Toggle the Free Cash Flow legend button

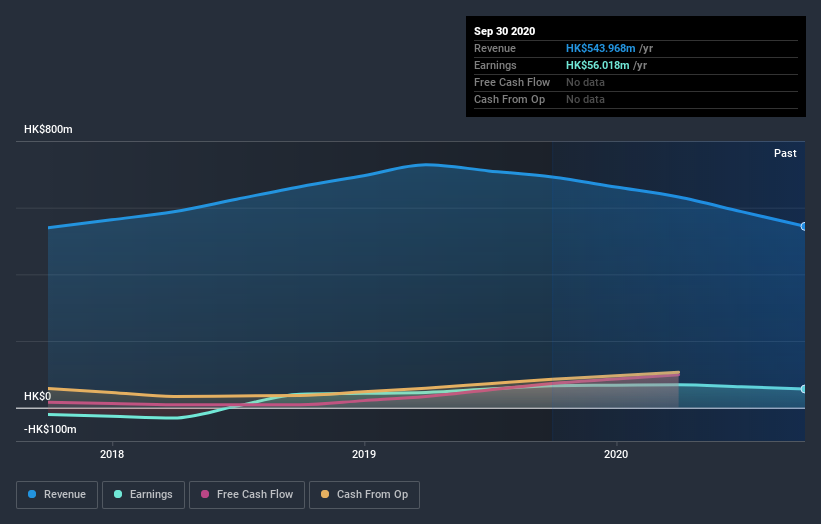click(247, 495)
